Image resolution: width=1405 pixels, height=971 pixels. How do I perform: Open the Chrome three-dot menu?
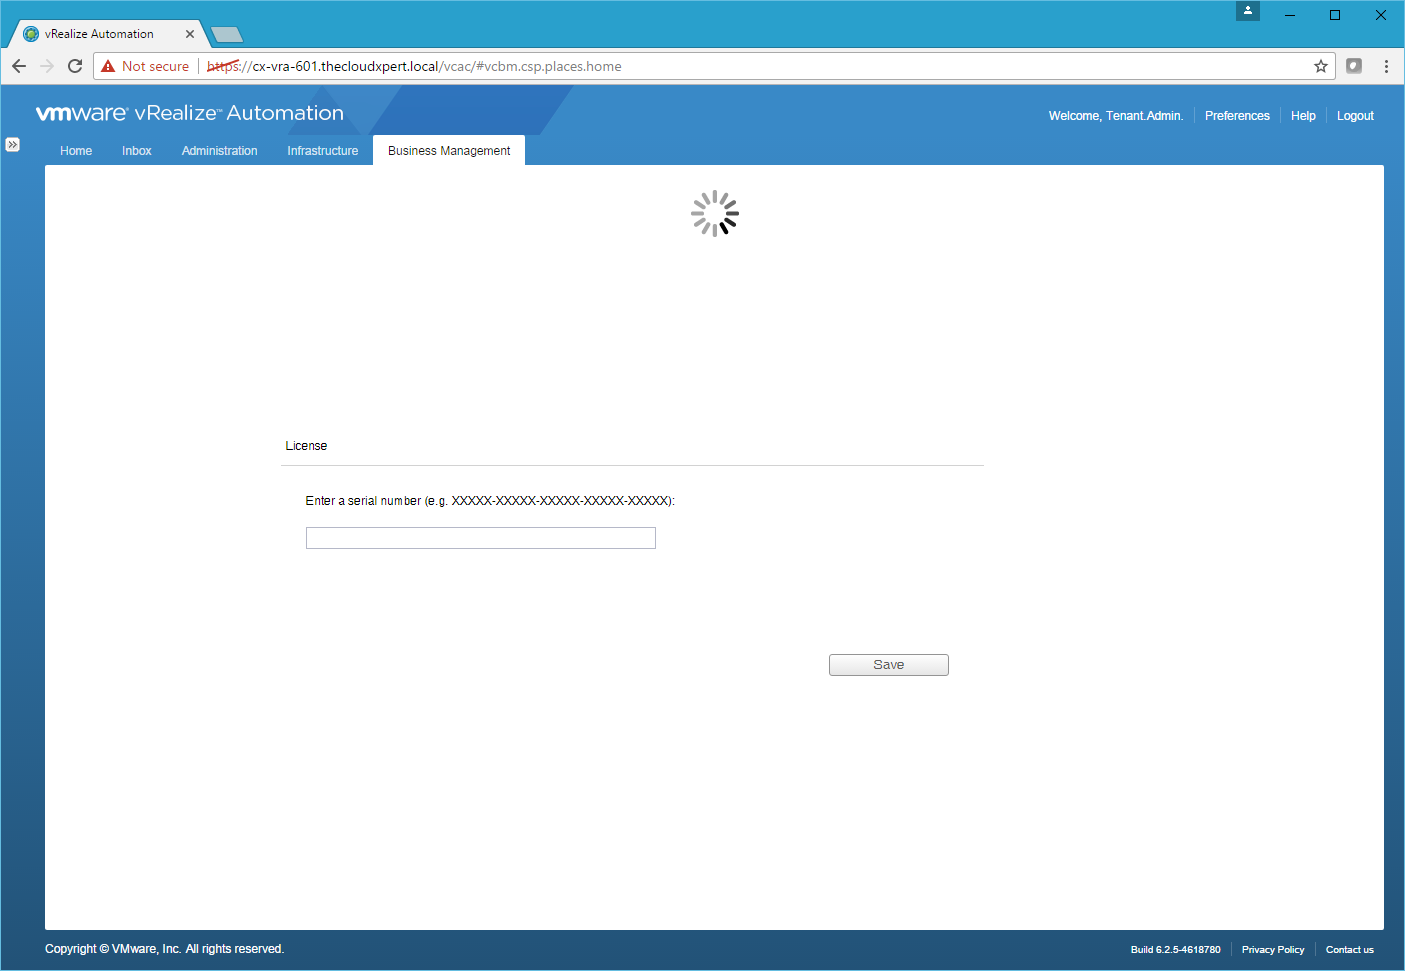[x=1386, y=66]
